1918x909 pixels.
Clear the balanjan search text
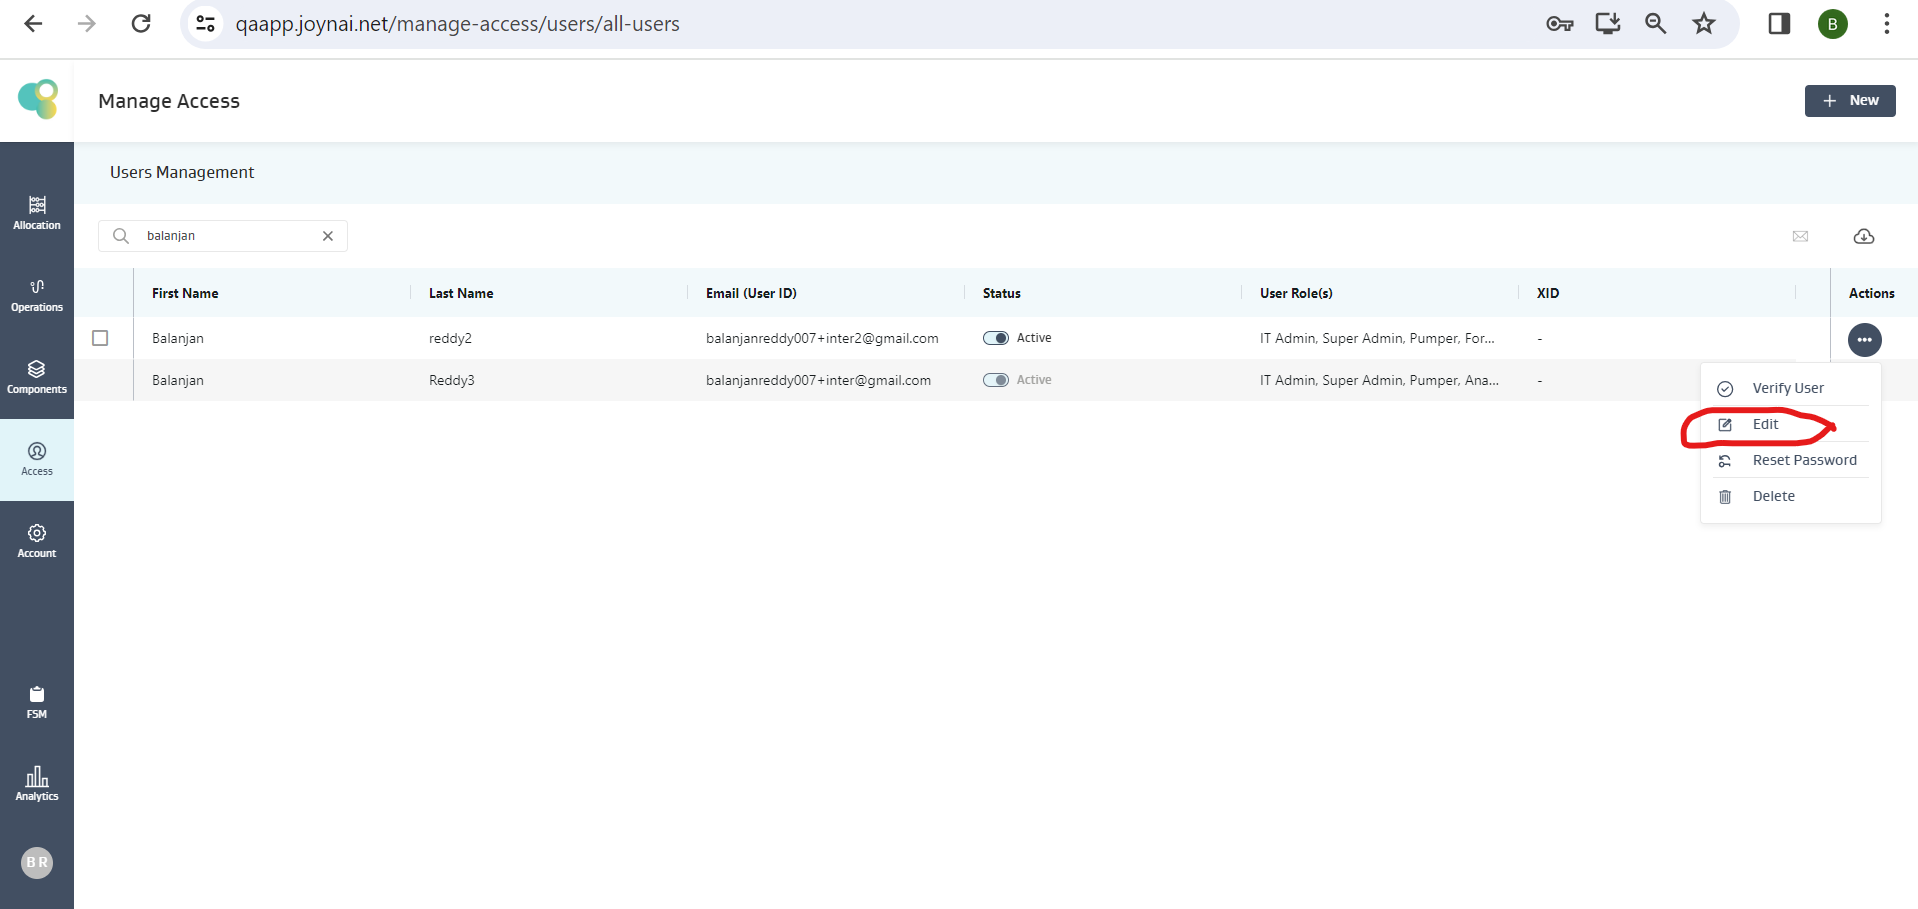click(x=327, y=236)
